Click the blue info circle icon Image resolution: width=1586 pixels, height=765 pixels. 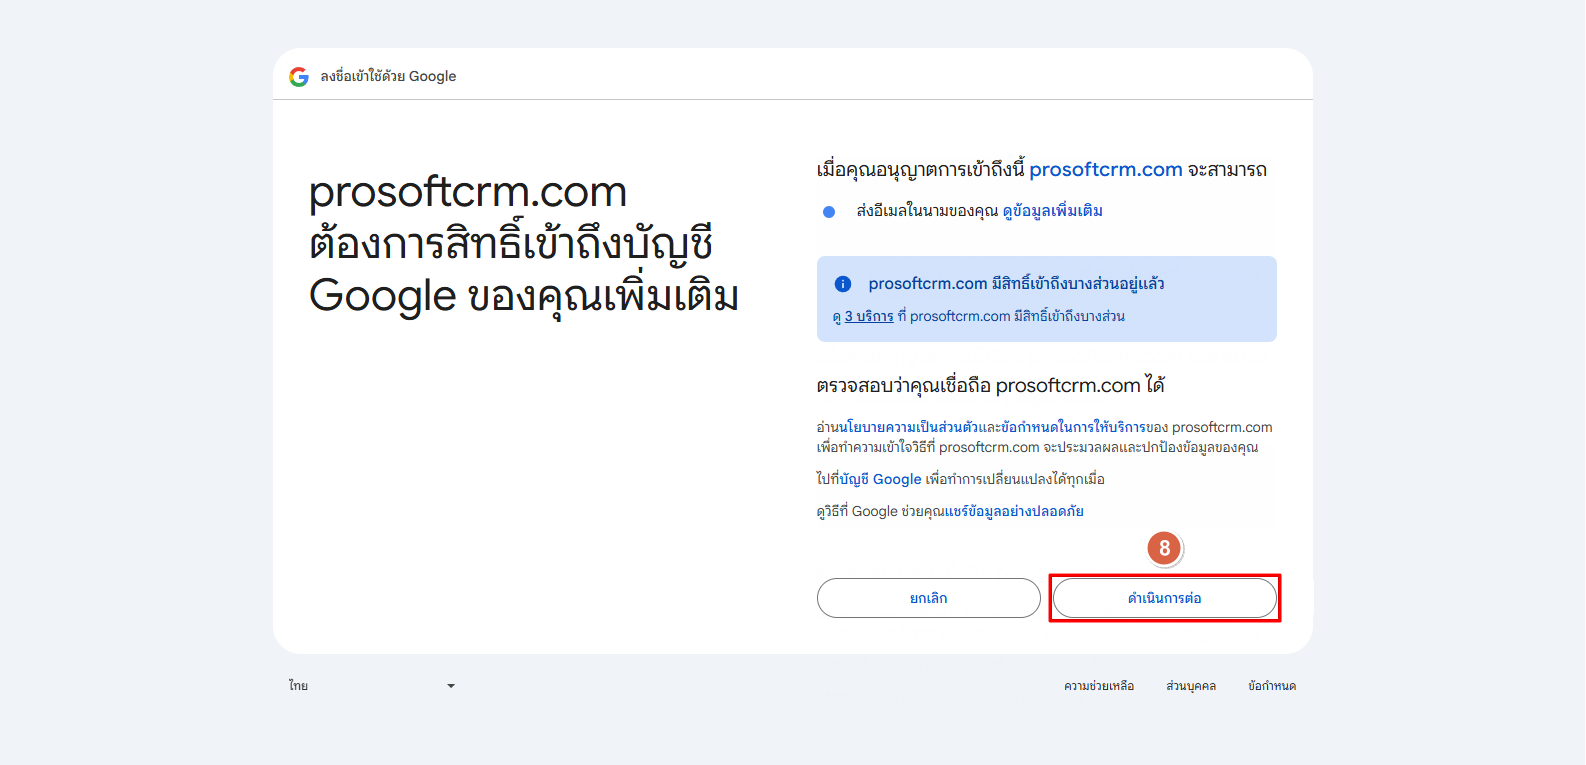[x=843, y=284]
